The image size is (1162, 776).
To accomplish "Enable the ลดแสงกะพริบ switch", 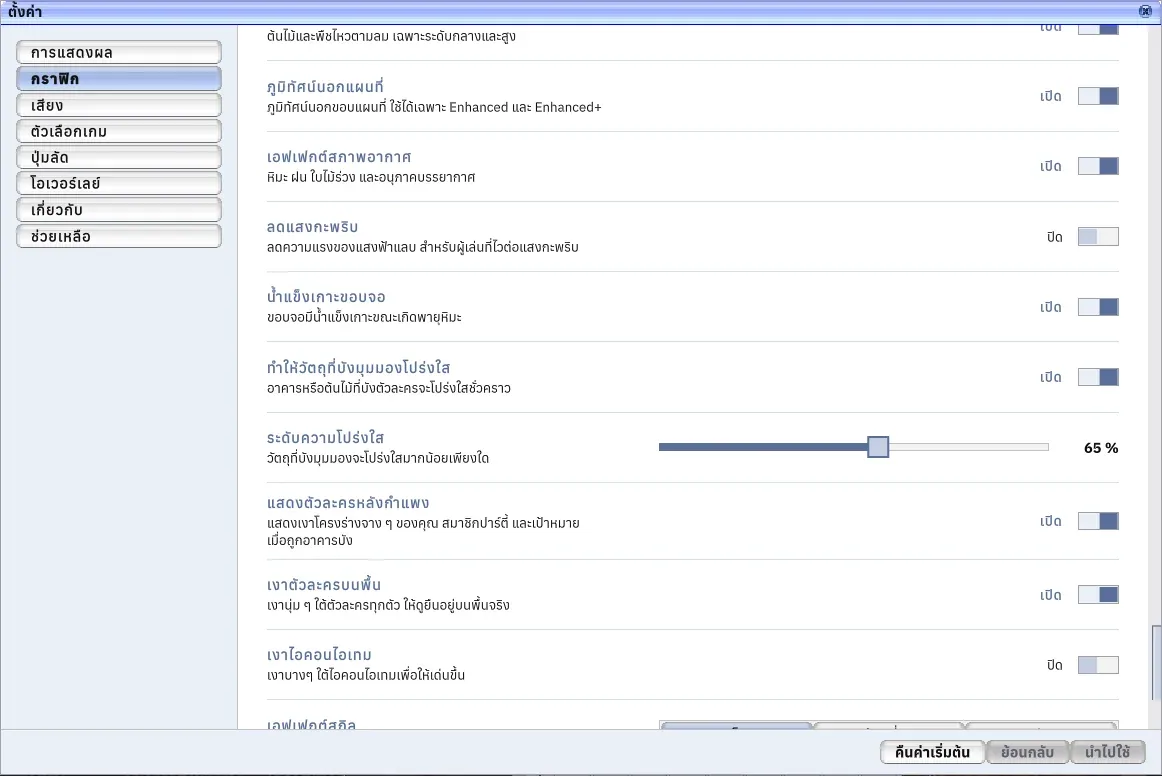I will pyautogui.click(x=1098, y=236).
